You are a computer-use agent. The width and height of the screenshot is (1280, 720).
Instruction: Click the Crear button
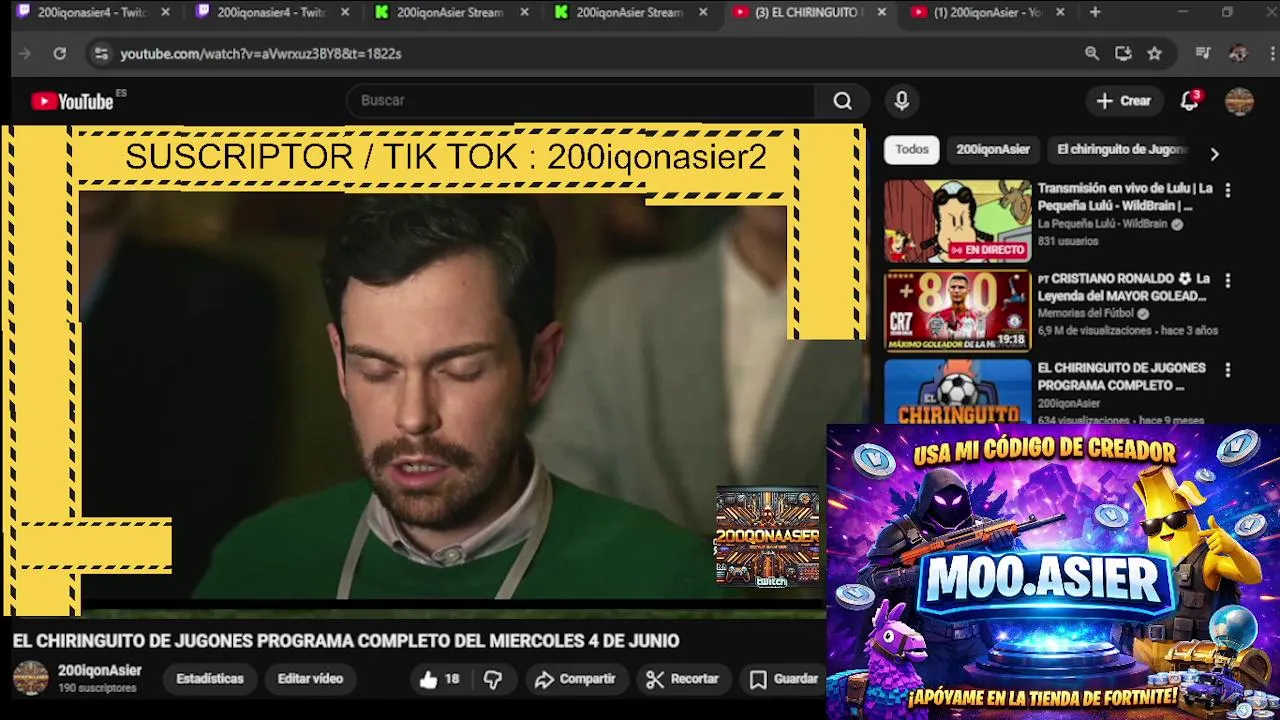[x=1124, y=101]
